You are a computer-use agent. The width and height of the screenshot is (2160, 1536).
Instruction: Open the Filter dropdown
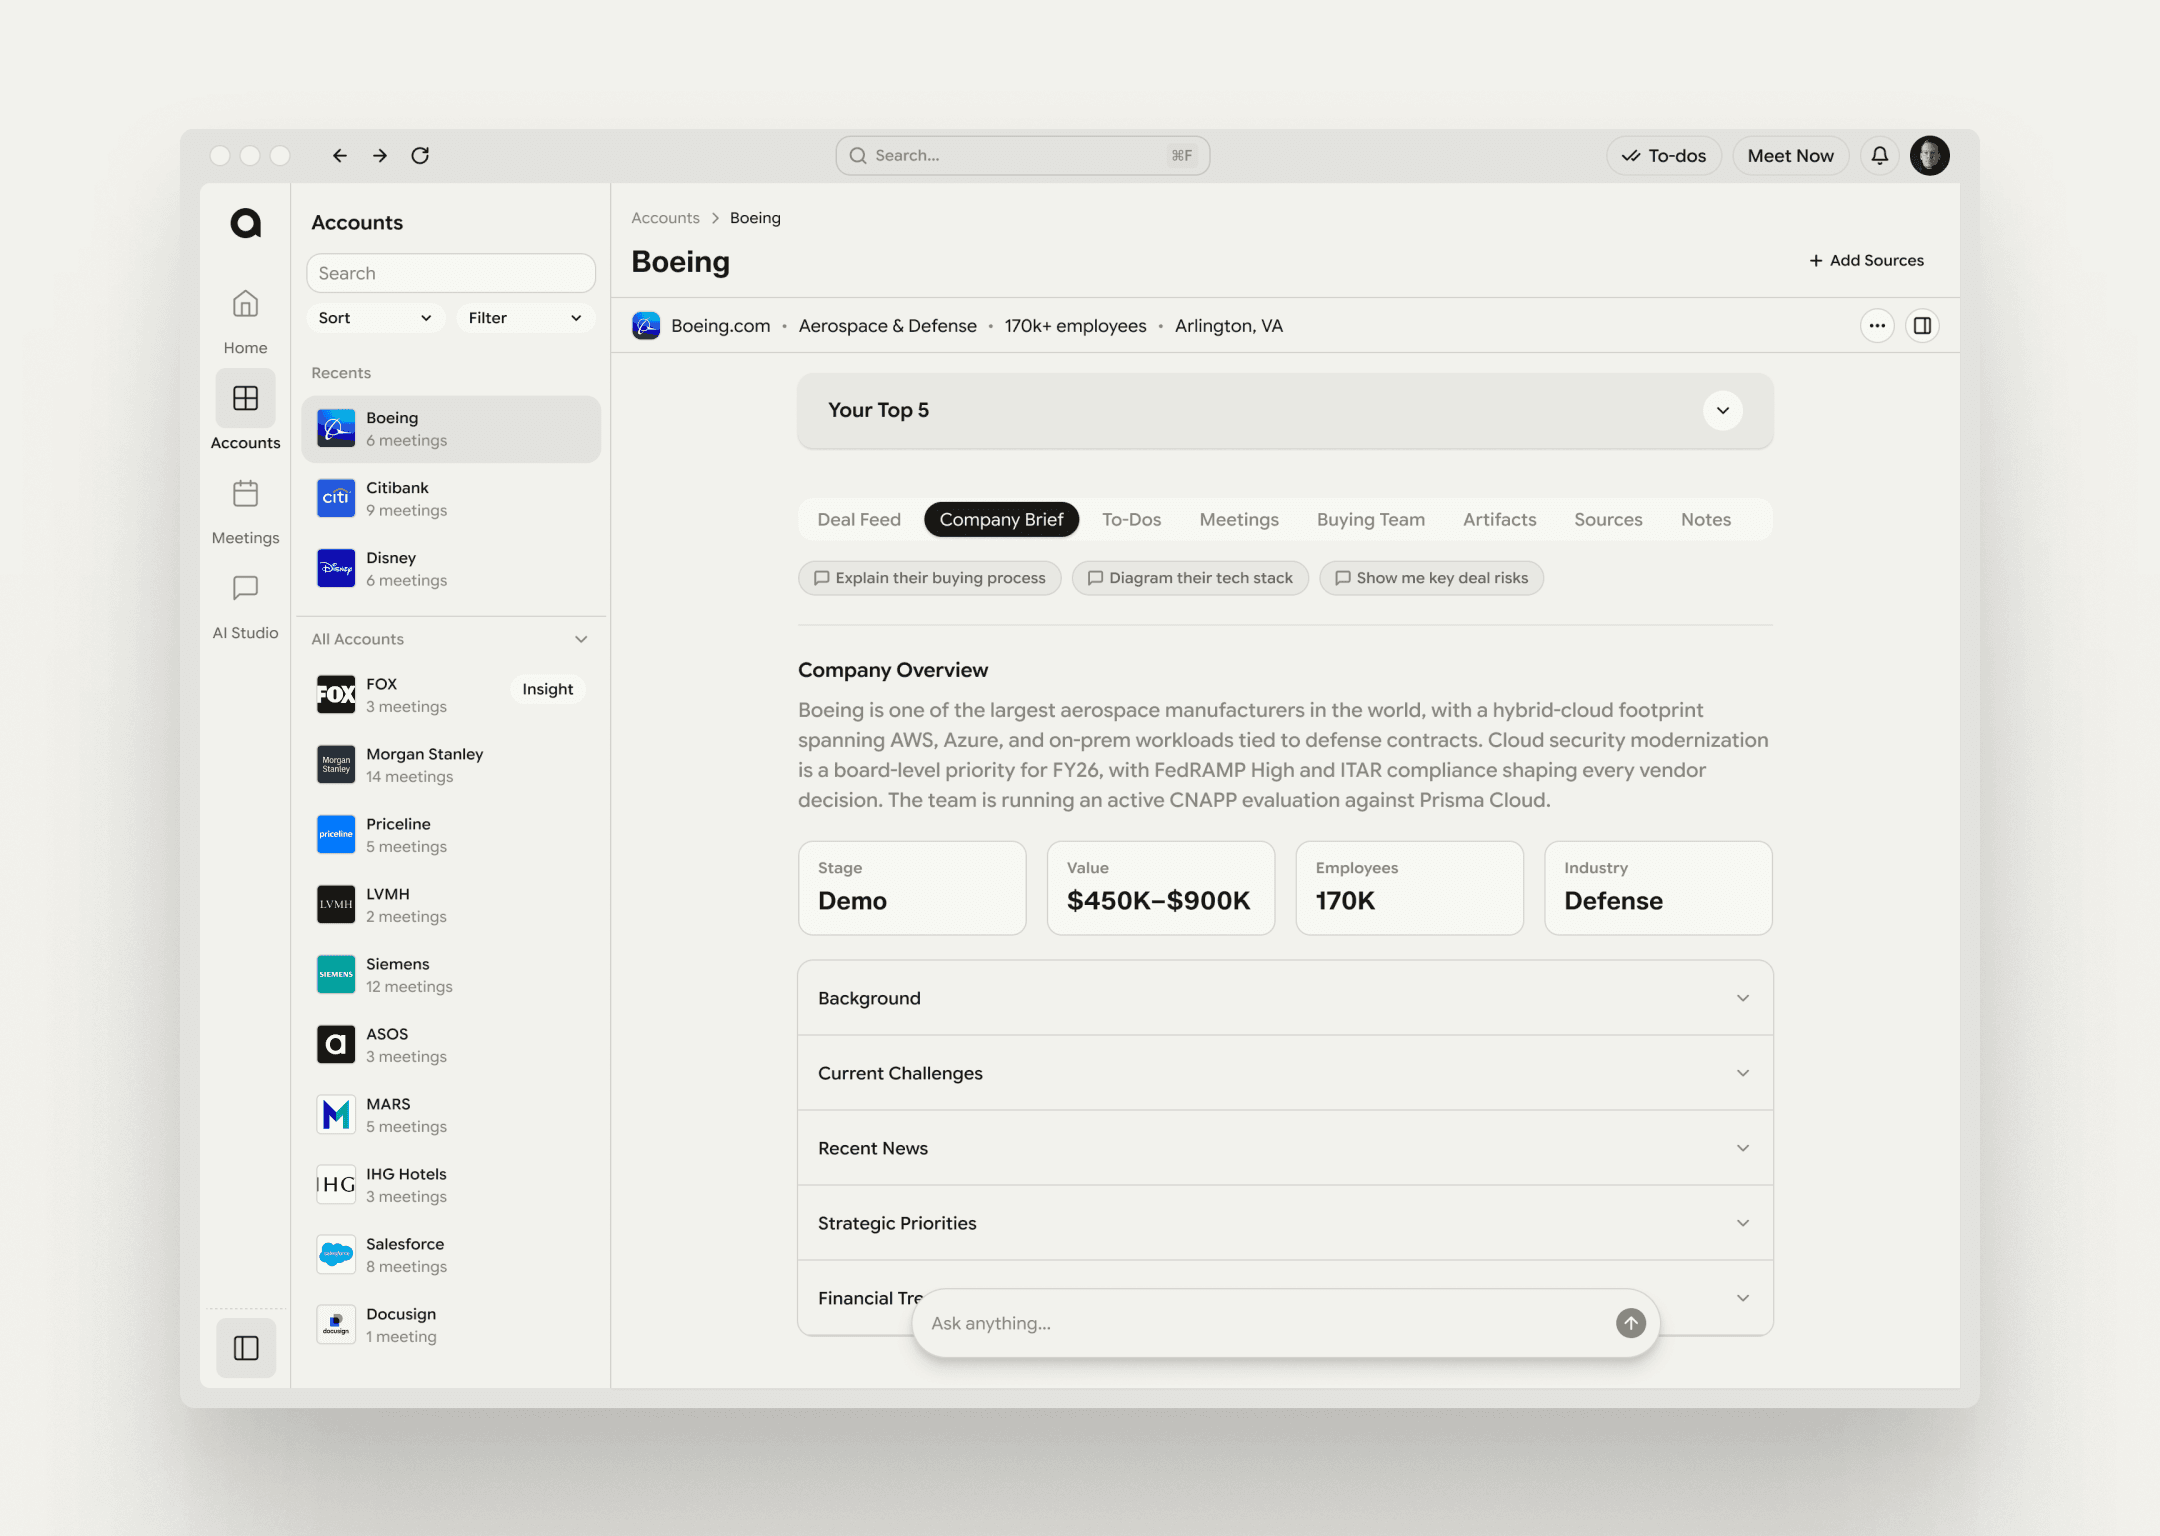click(x=525, y=318)
